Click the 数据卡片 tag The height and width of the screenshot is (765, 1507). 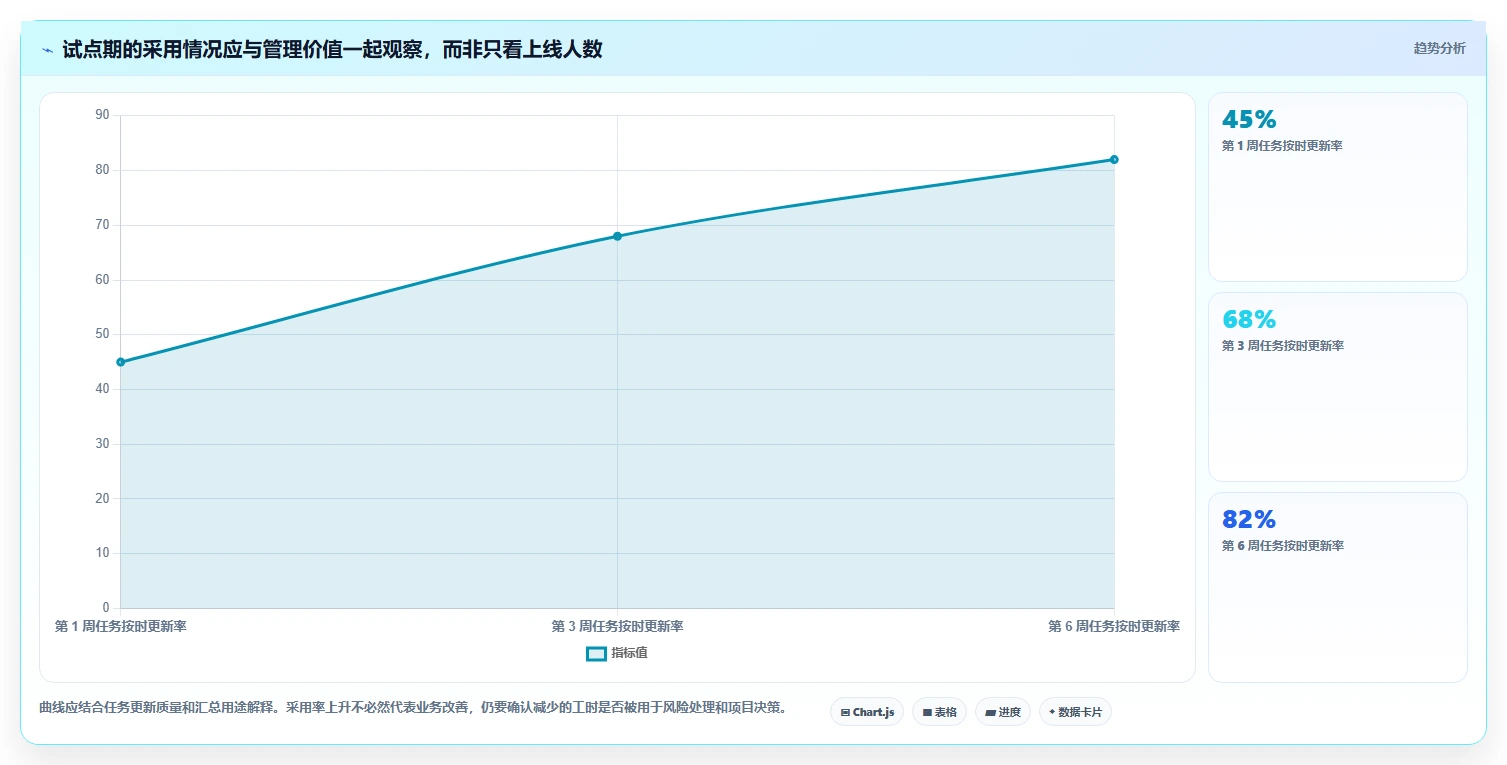point(1075,712)
